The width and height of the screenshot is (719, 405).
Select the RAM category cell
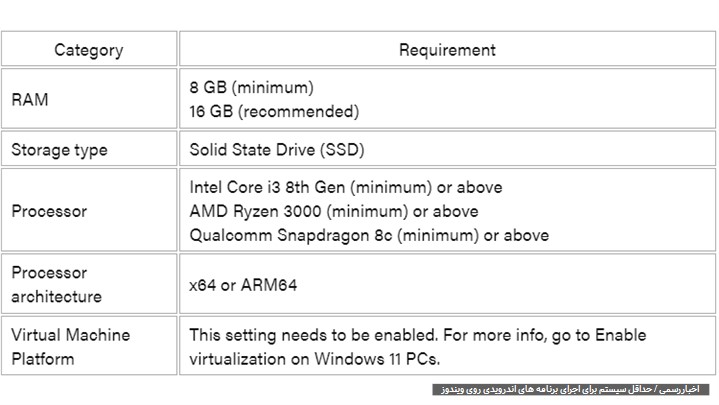point(89,99)
